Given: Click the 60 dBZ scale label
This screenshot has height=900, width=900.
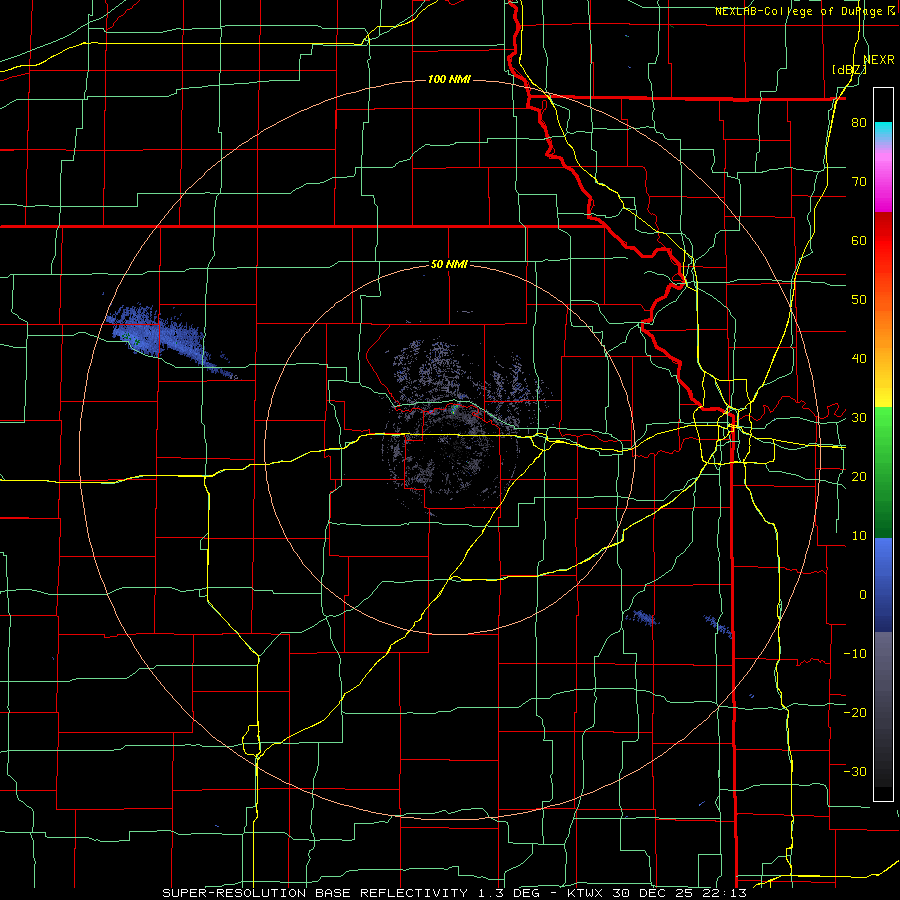Looking at the screenshot, I should (859, 240).
